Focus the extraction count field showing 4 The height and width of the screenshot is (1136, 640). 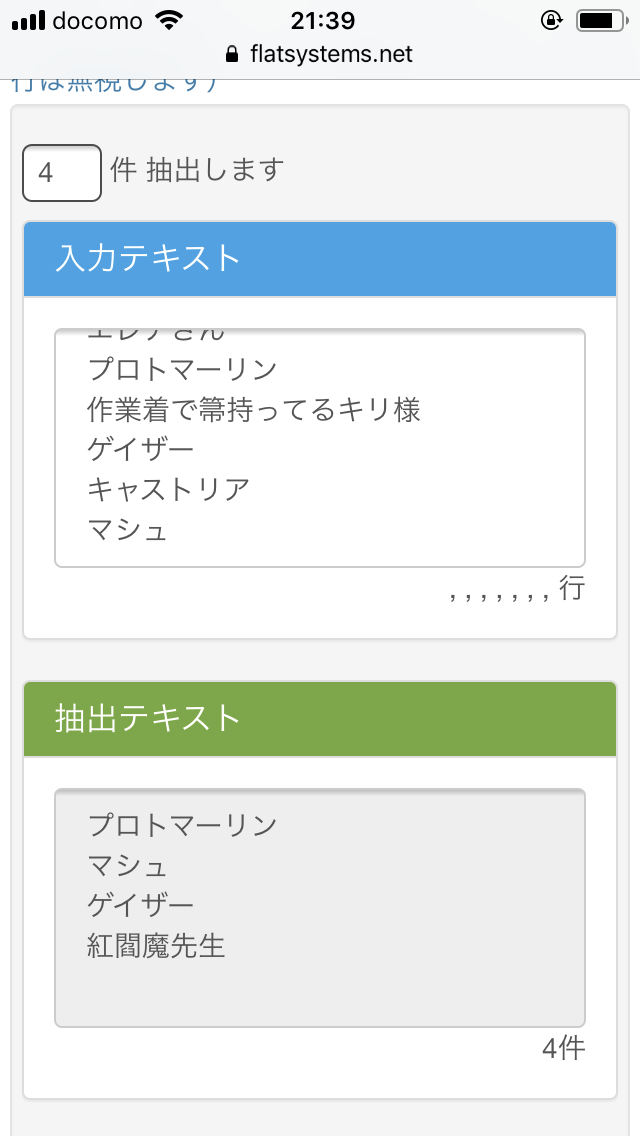tap(61, 173)
